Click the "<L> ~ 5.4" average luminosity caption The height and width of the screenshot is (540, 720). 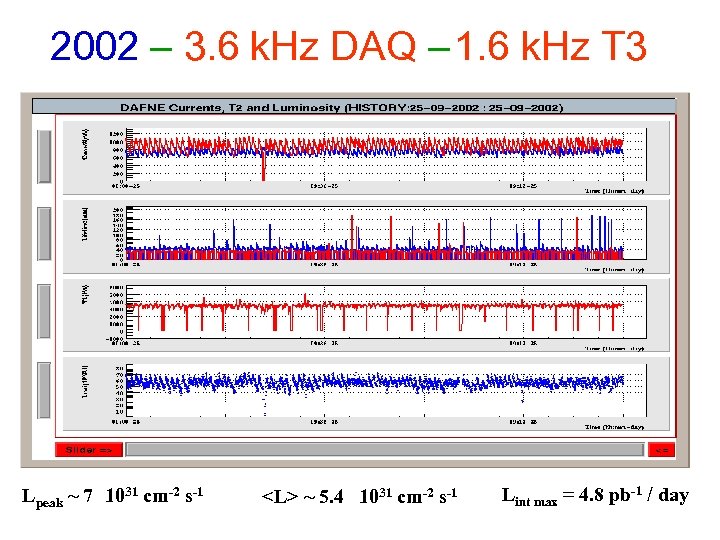pyautogui.click(x=359, y=496)
